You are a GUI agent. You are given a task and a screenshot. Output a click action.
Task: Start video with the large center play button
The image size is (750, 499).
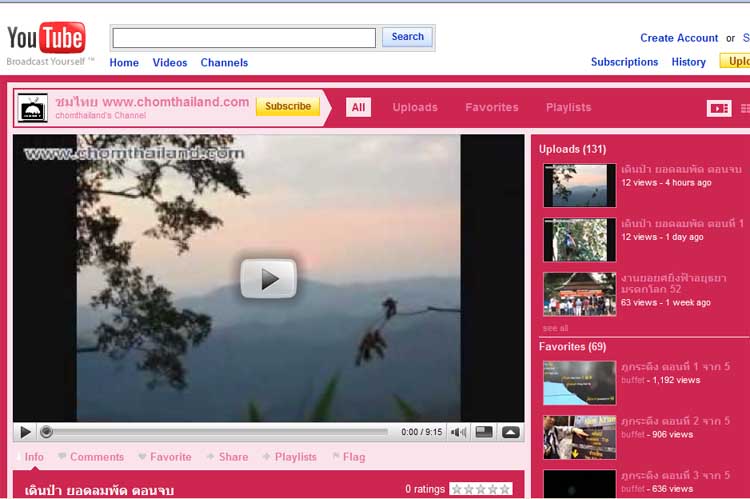pos(268,278)
